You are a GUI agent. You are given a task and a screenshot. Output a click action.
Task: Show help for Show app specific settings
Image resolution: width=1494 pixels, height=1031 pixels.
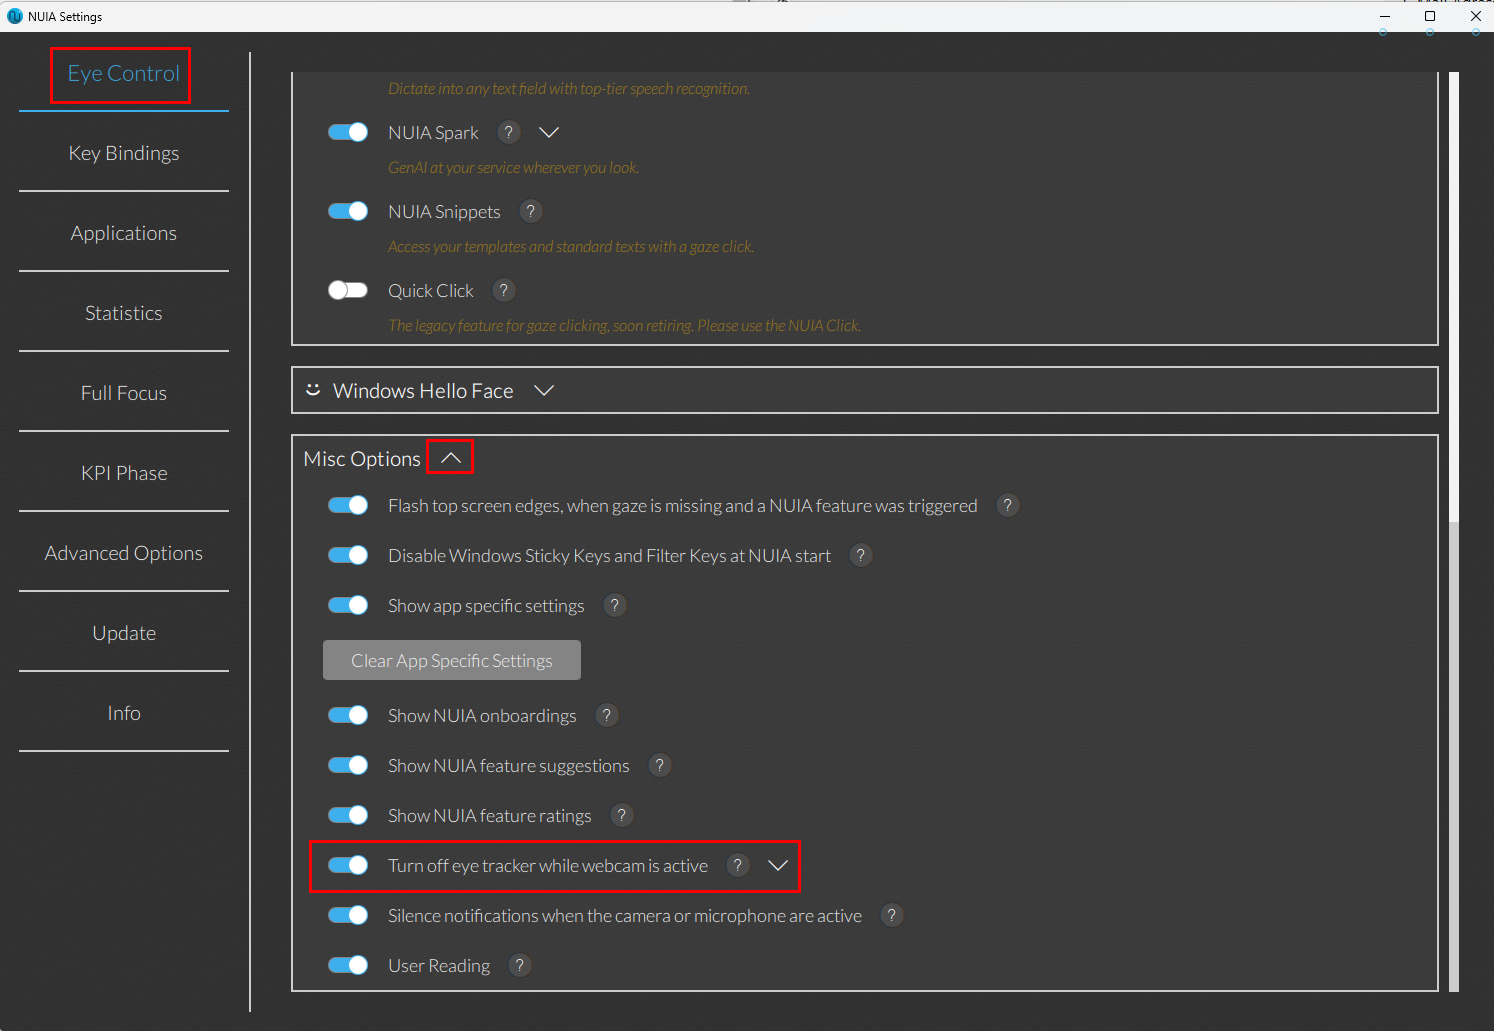615,605
